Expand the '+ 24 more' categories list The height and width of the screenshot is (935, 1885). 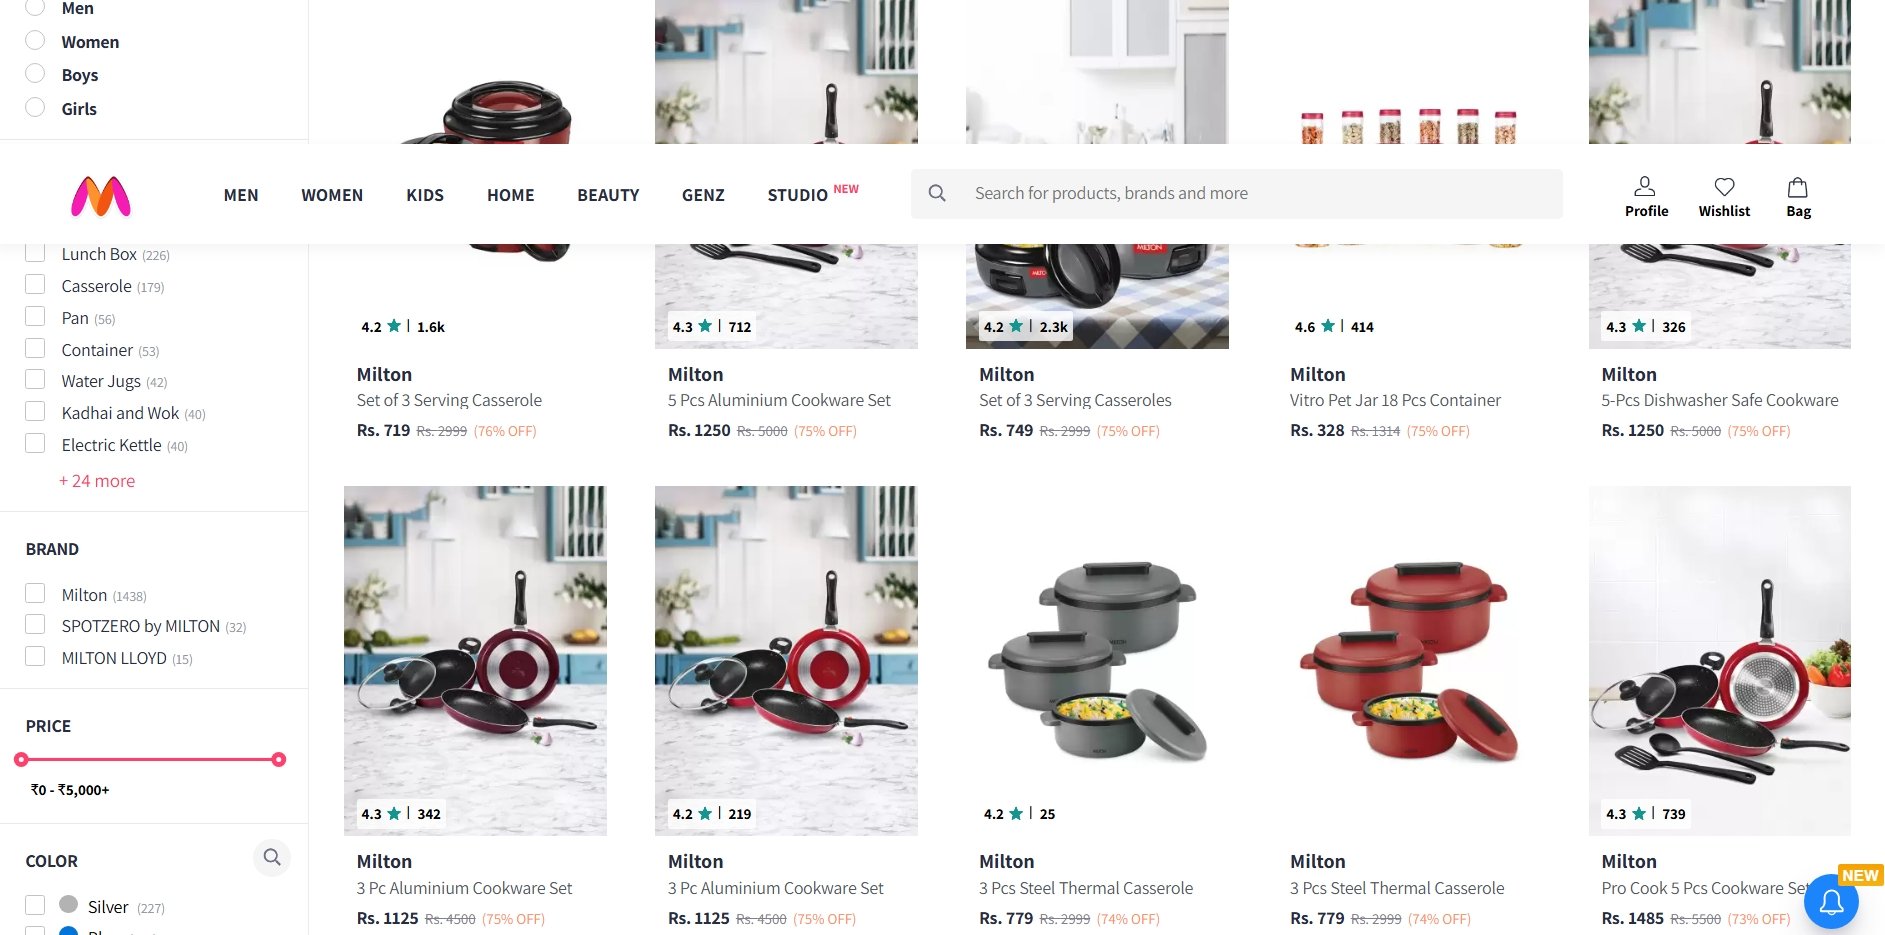coord(97,481)
